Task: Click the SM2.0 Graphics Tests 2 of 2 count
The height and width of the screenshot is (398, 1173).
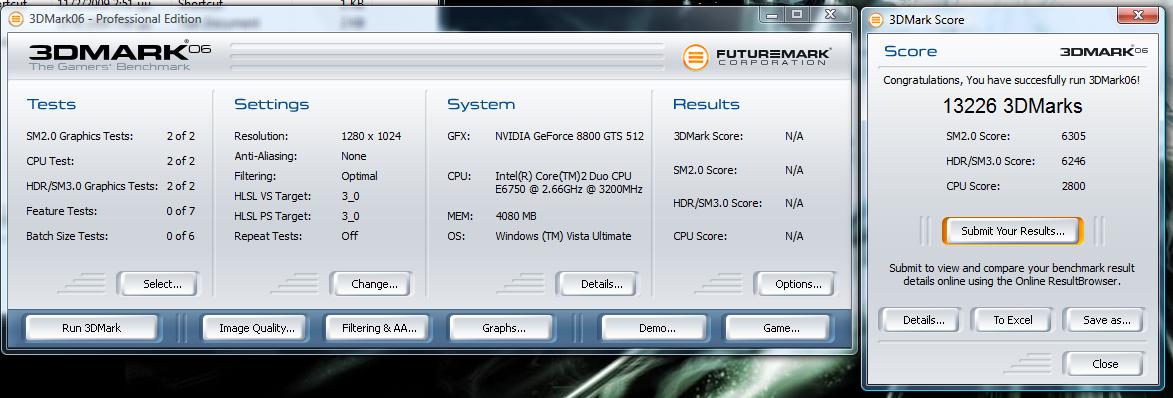Action: pos(180,136)
